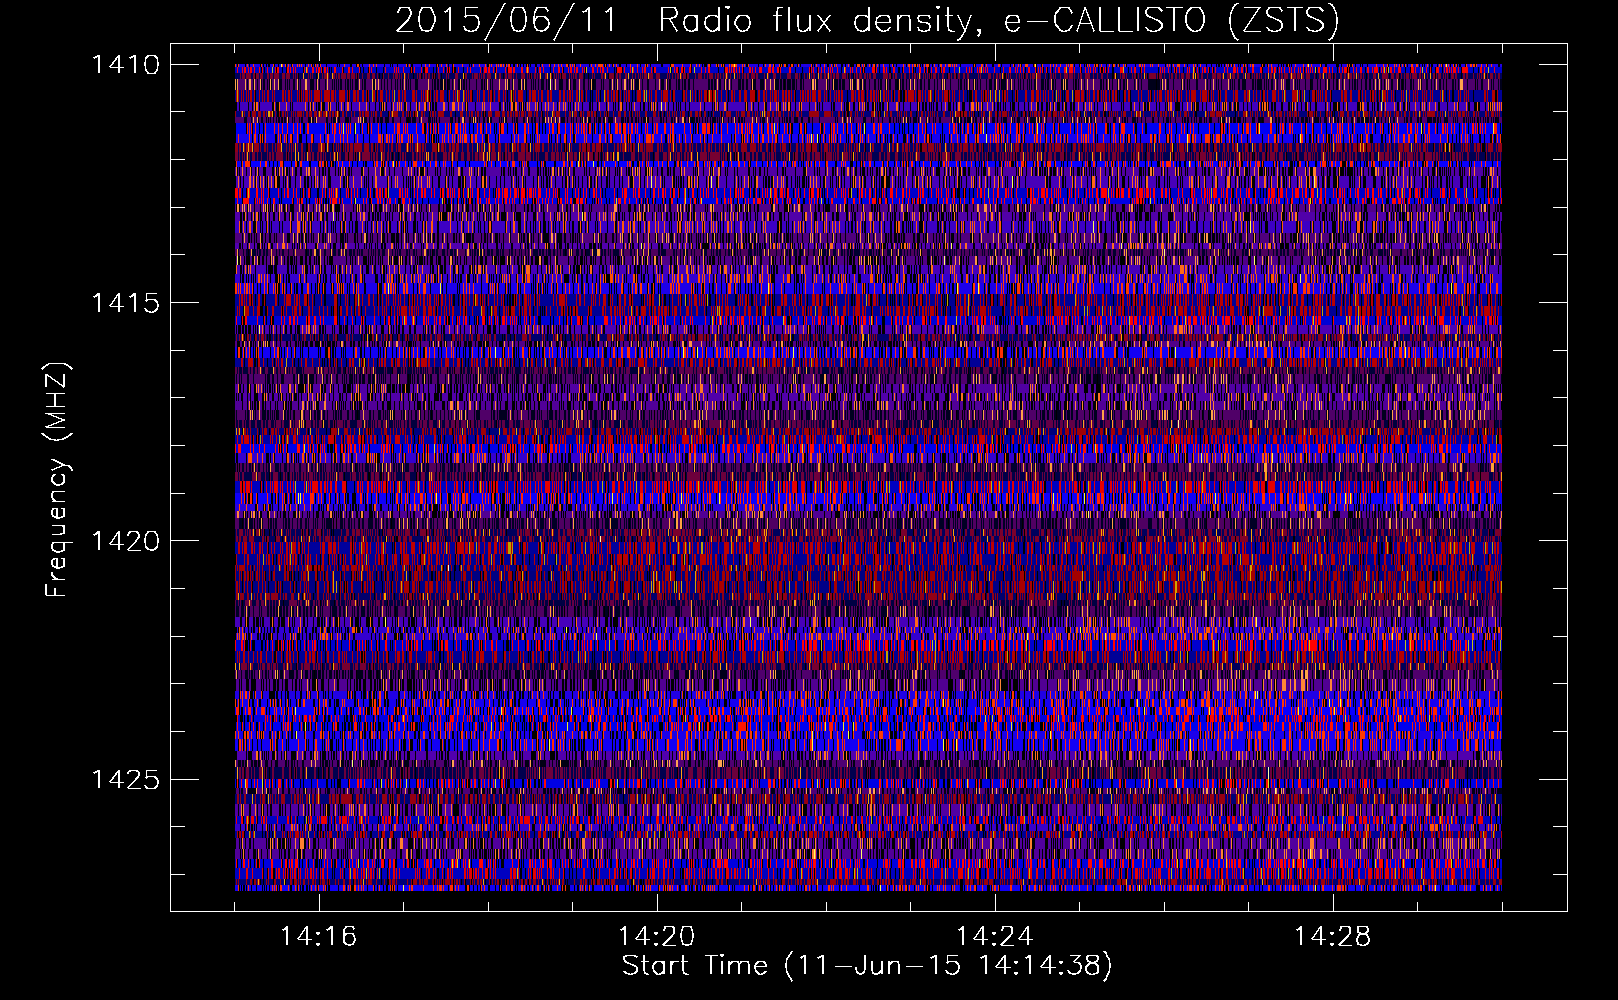The image size is (1618, 1000).
Task: Select the 1425 frequency tick label
Action: (x=126, y=779)
